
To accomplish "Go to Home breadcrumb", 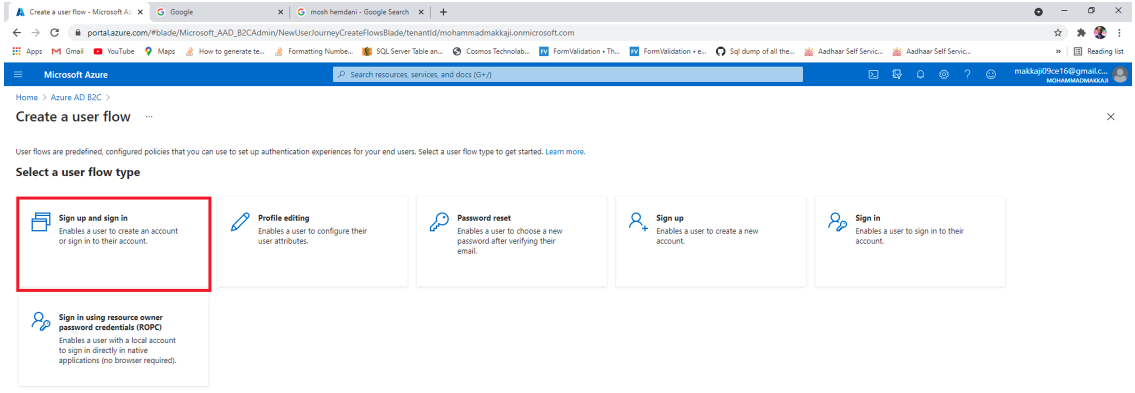I will [x=27, y=97].
